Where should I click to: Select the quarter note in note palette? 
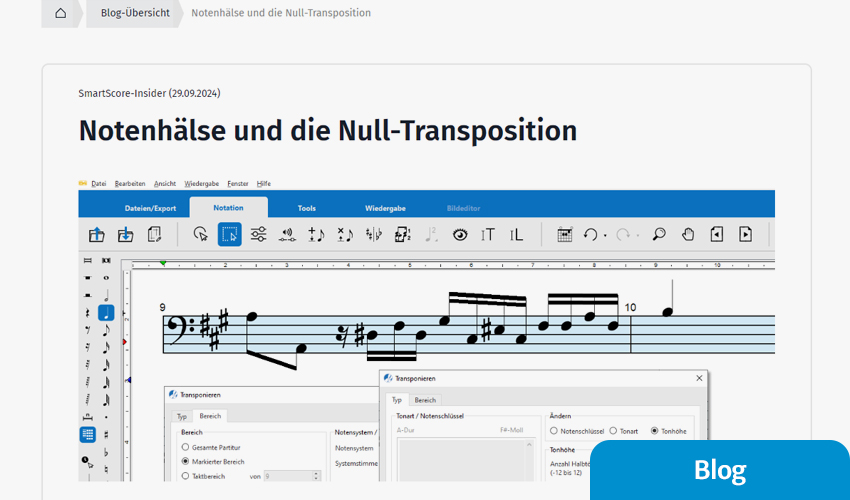click(x=106, y=313)
